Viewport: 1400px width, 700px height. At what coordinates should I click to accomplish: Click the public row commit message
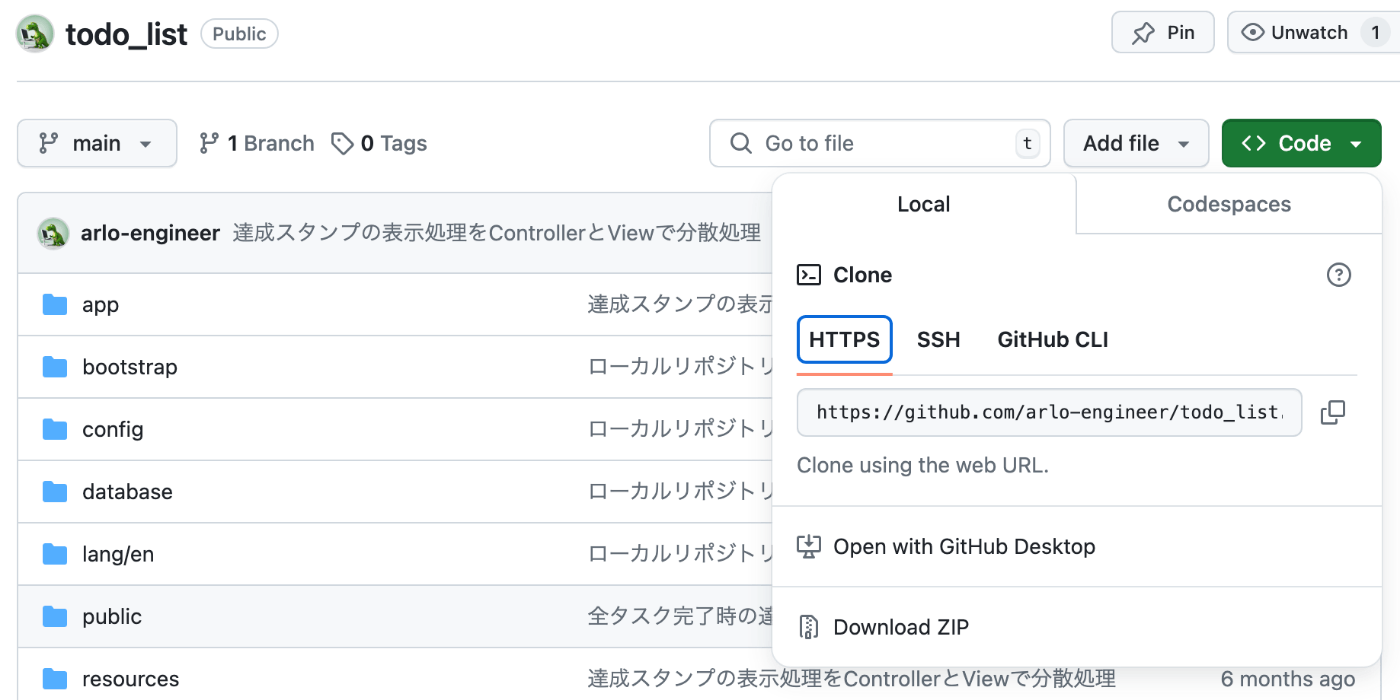pyautogui.click(x=682, y=616)
